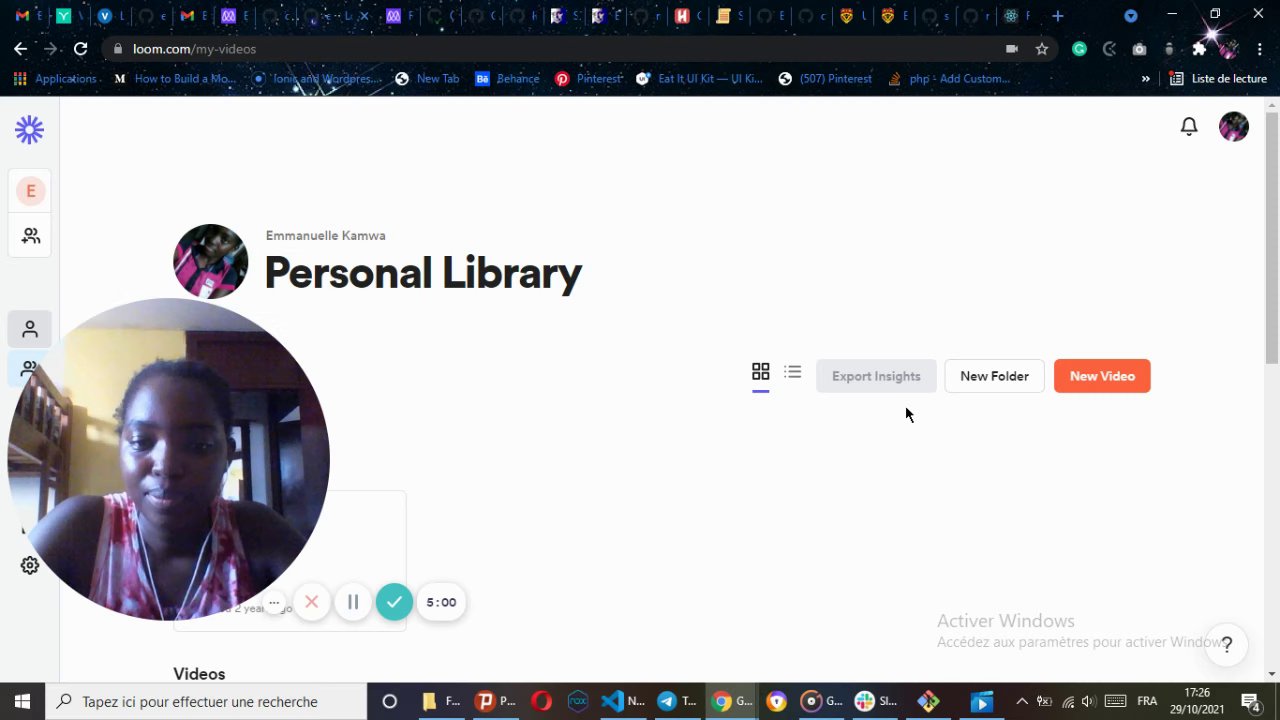1280x720 pixels.
Task: Click the webcam bubble preview
Action: [x=168, y=459]
